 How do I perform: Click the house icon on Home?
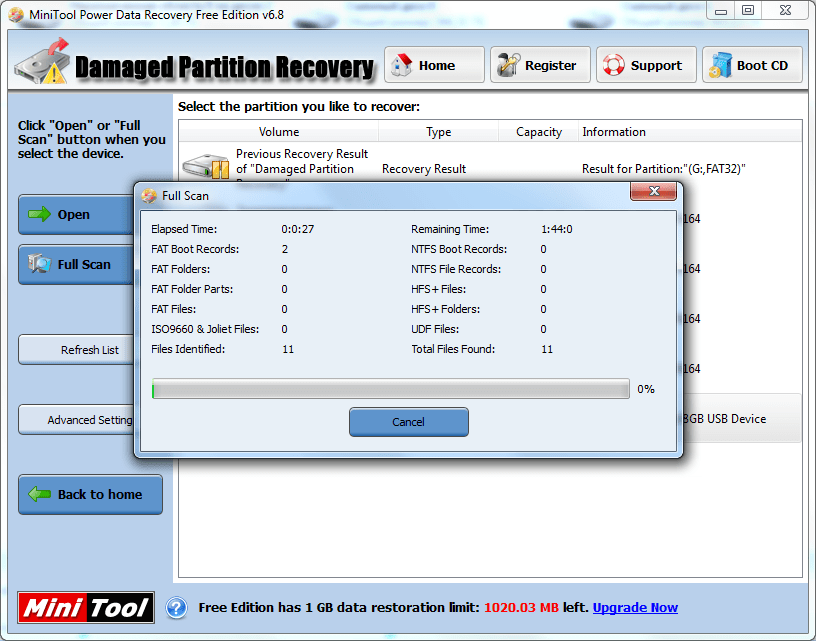coord(401,65)
